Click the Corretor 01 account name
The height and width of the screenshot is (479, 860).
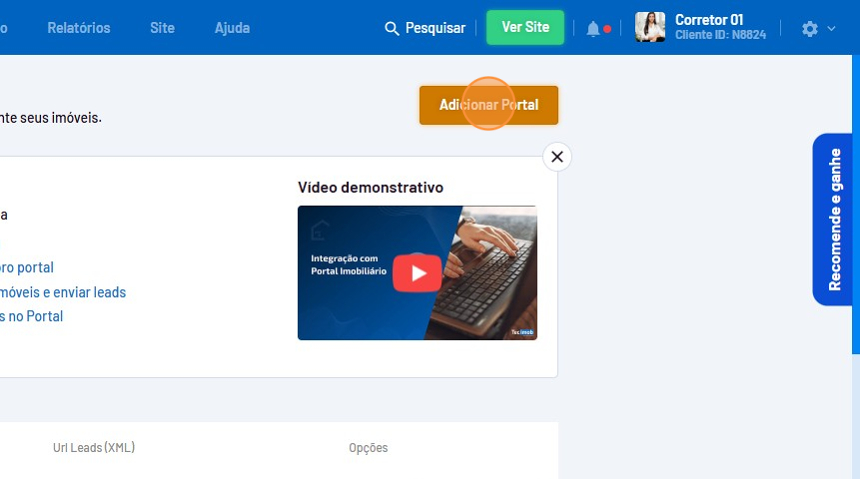tap(708, 20)
